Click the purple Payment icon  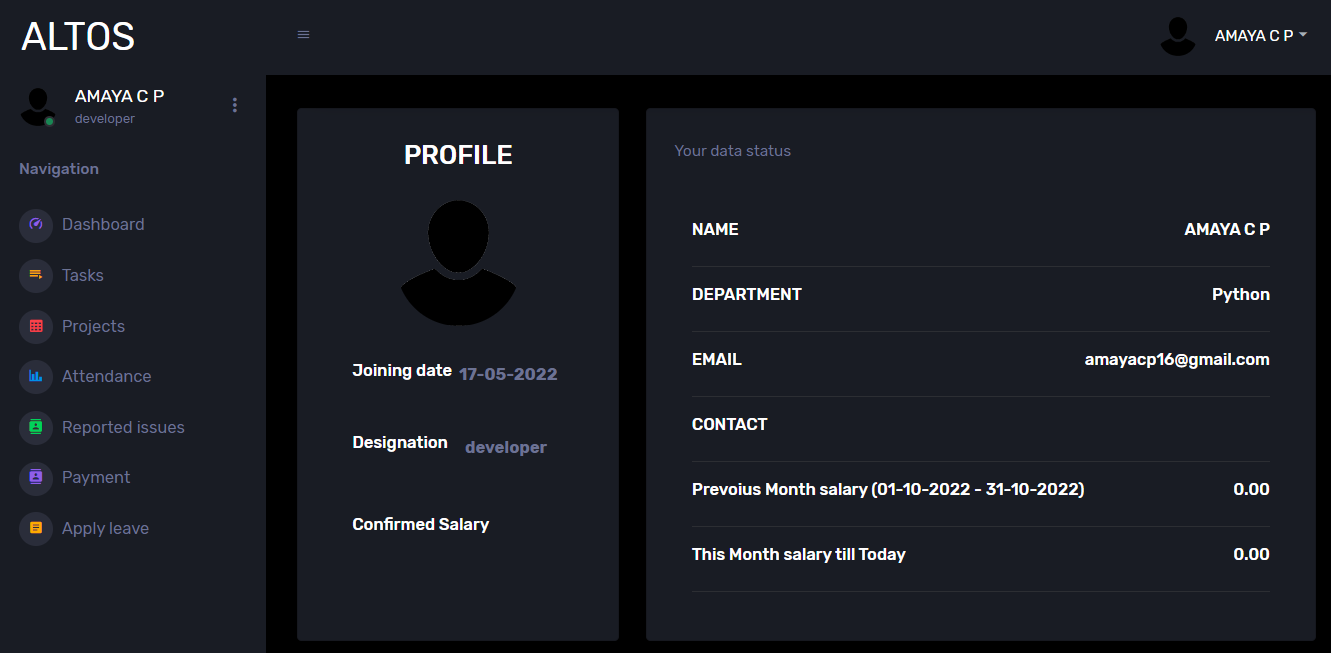click(x=36, y=477)
